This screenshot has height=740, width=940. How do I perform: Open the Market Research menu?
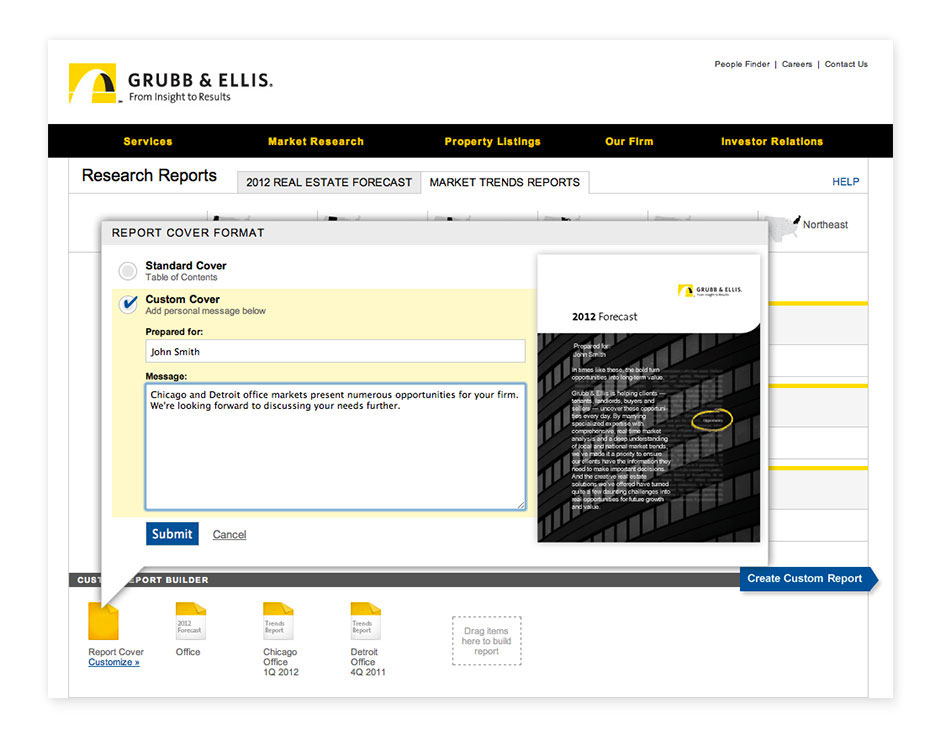tap(315, 142)
